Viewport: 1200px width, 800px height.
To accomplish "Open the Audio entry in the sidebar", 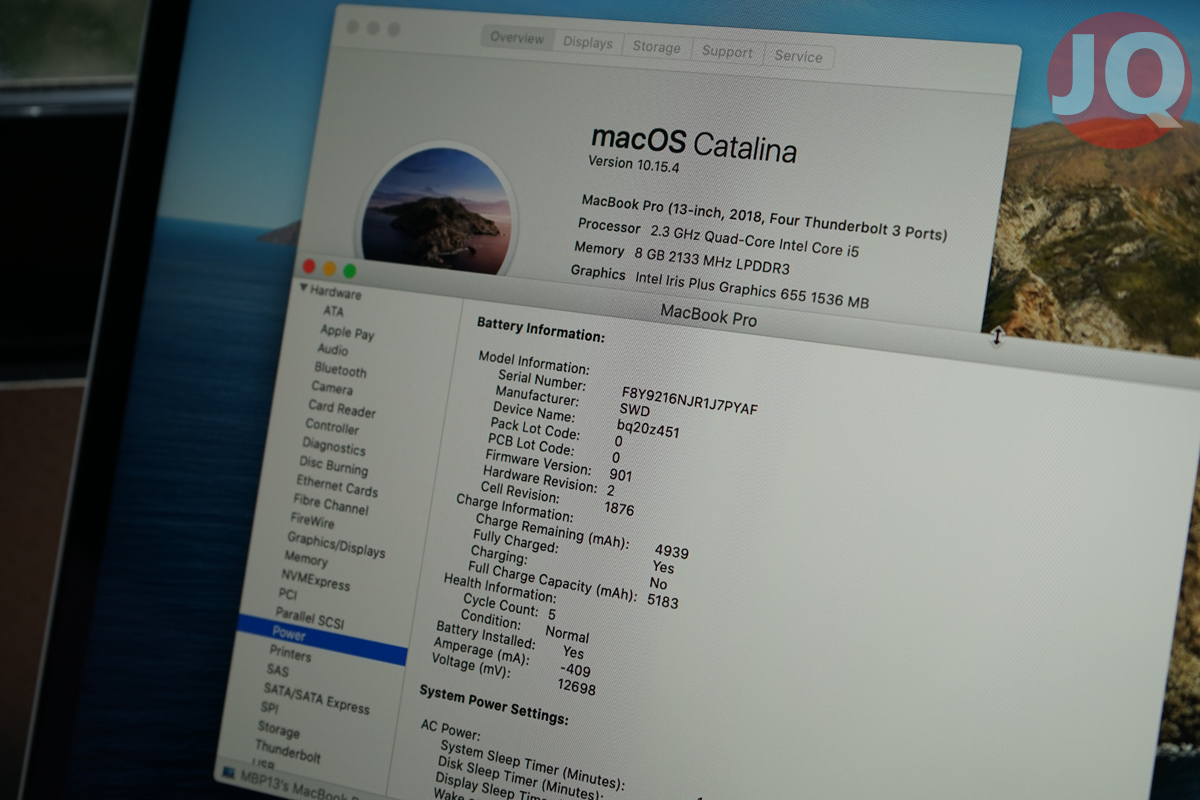I will point(333,350).
